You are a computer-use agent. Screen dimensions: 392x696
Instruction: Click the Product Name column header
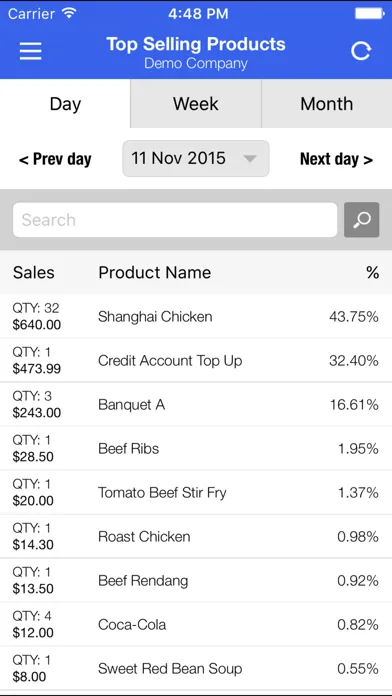[154, 272]
